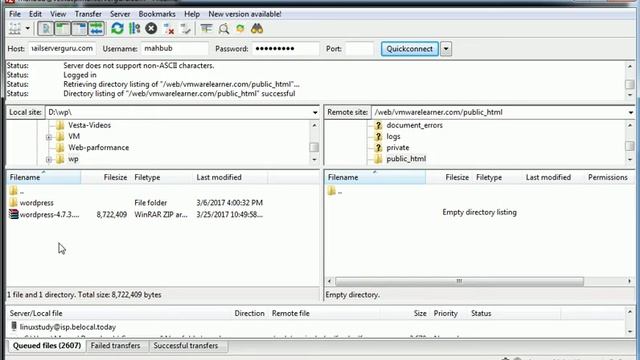Sort local files by Filename column
Image resolution: width=640 pixels, height=360 pixels.
click(x=43, y=178)
